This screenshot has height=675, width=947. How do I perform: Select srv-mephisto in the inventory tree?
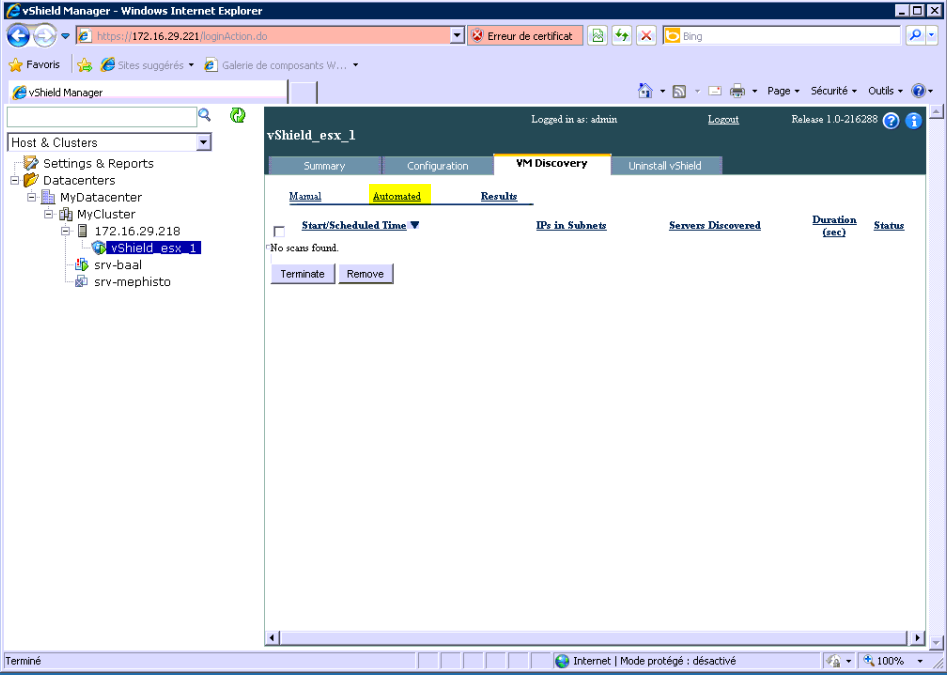(x=132, y=282)
